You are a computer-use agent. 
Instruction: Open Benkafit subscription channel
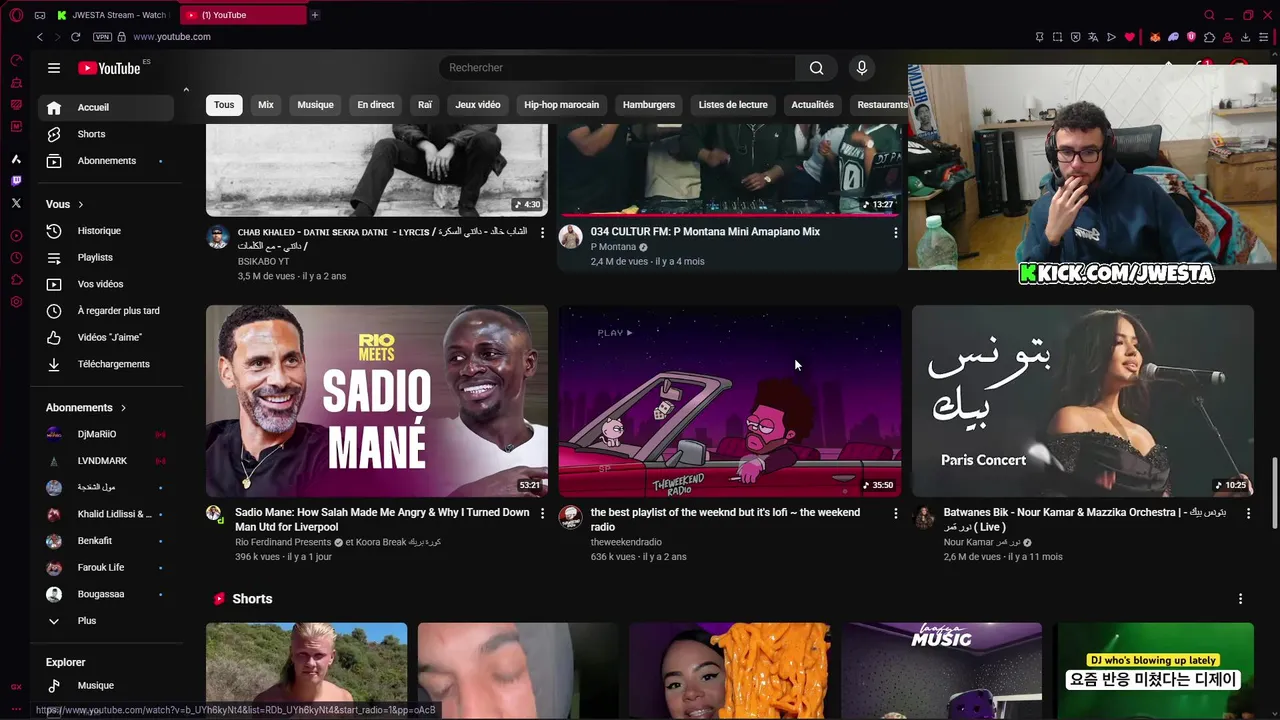[105, 541]
